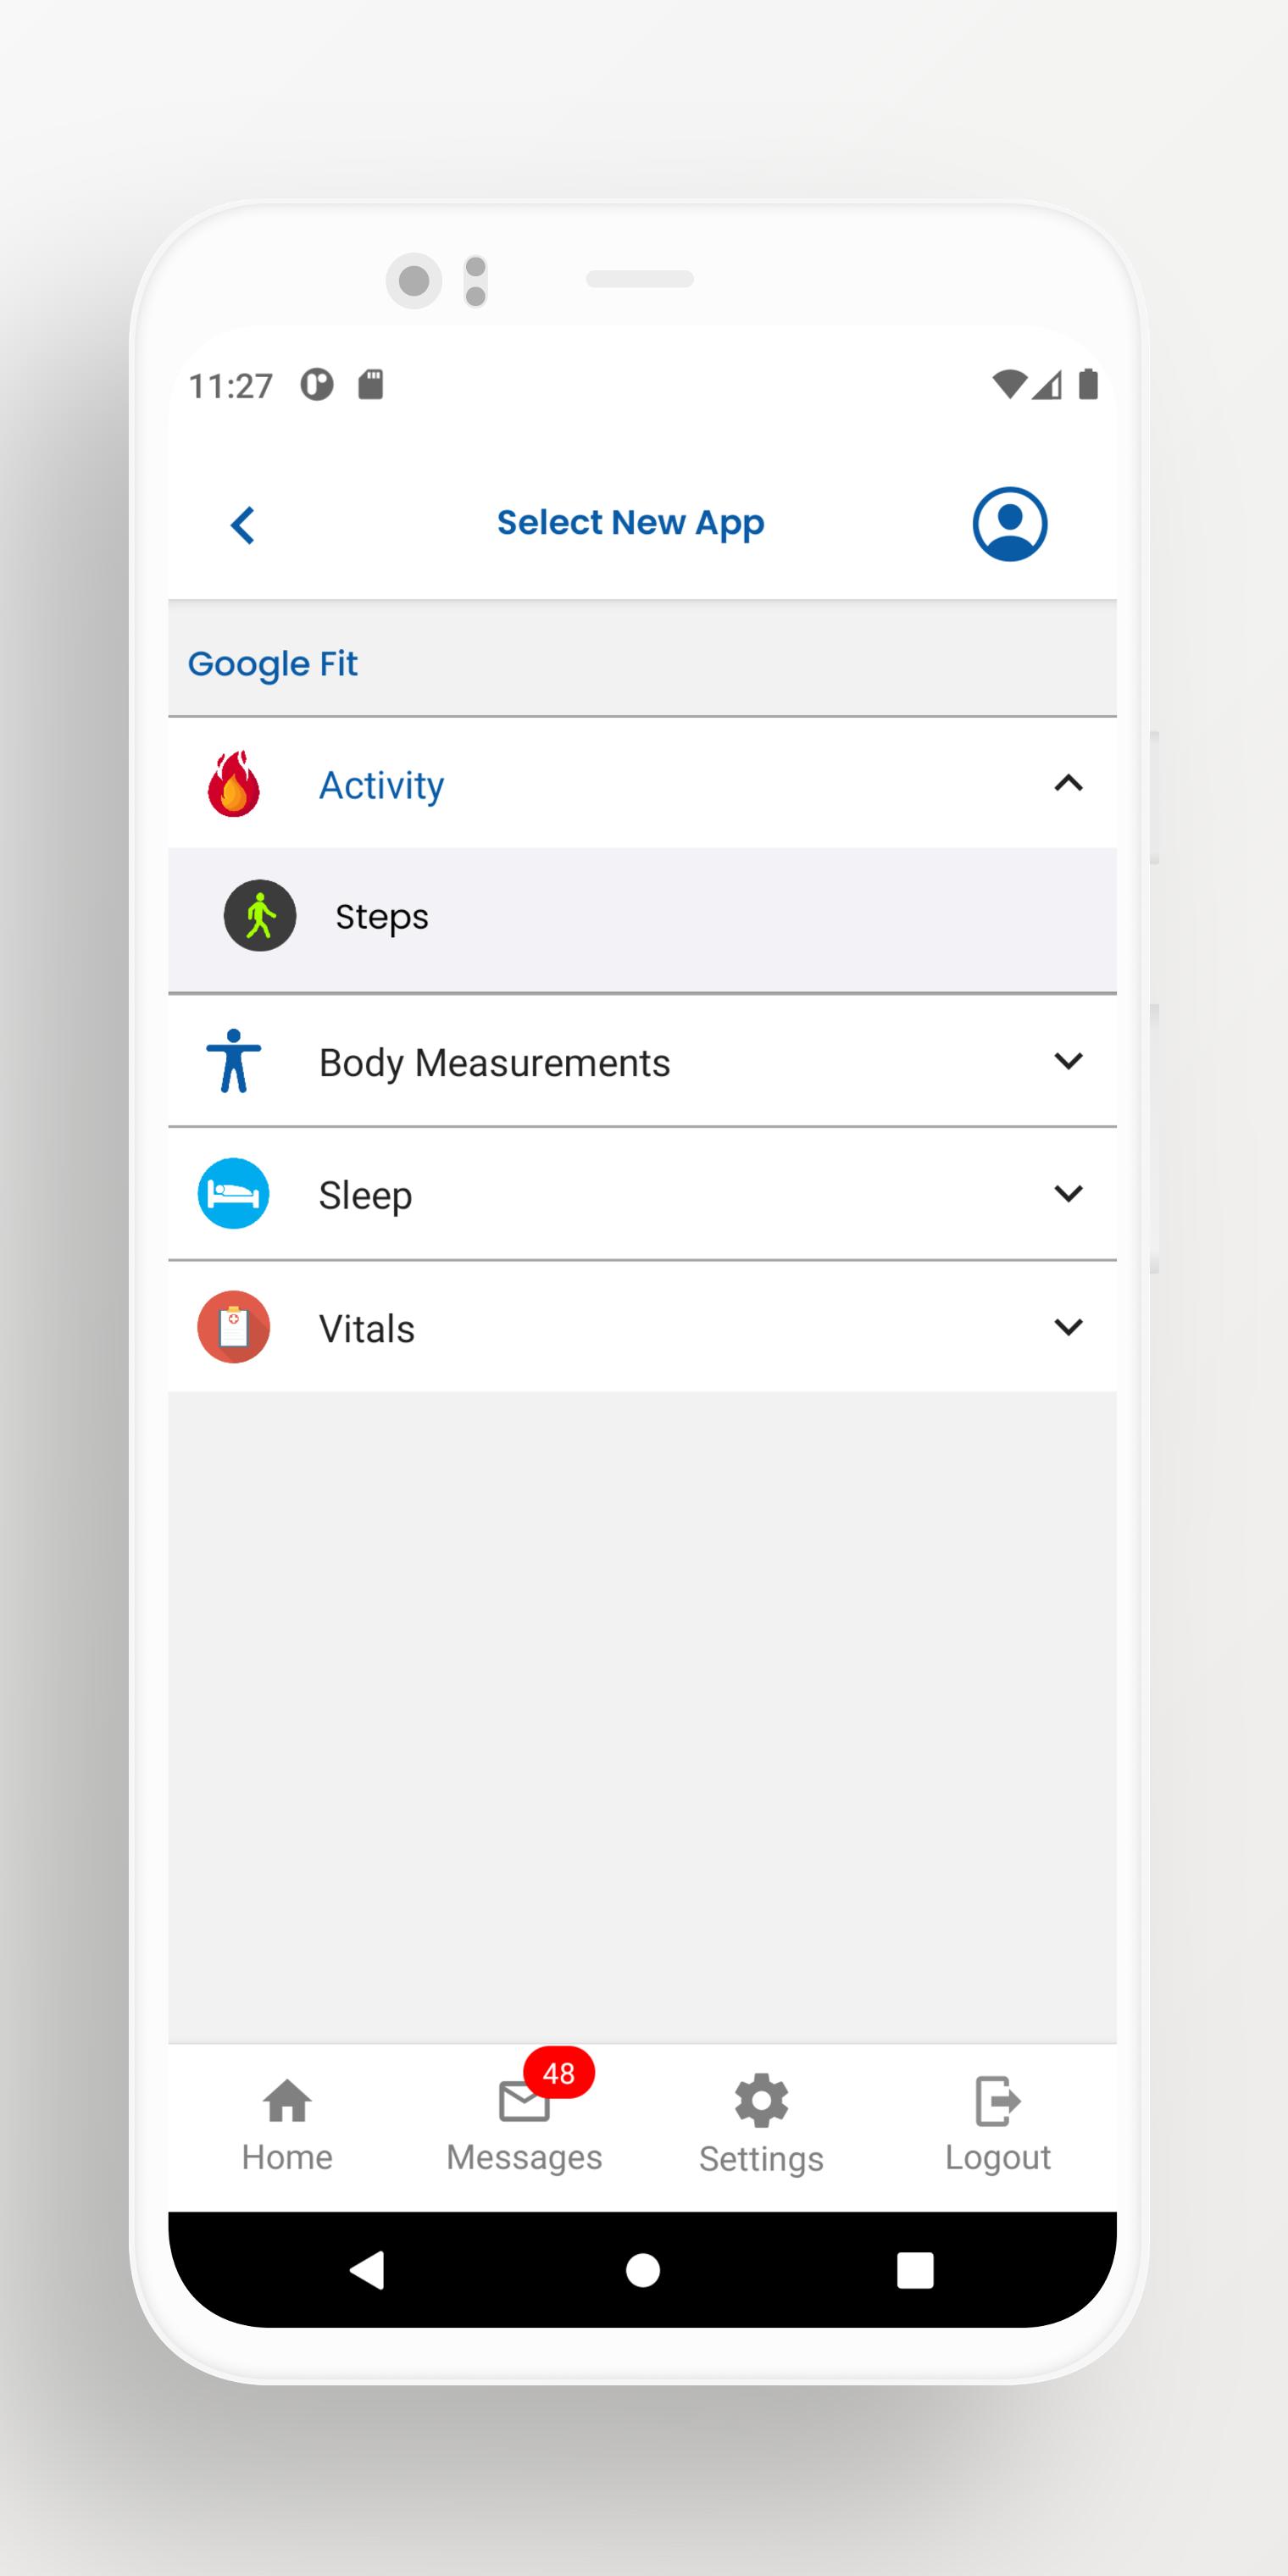Tap the Activity flame icon
The image size is (1288, 2576).
point(234,783)
